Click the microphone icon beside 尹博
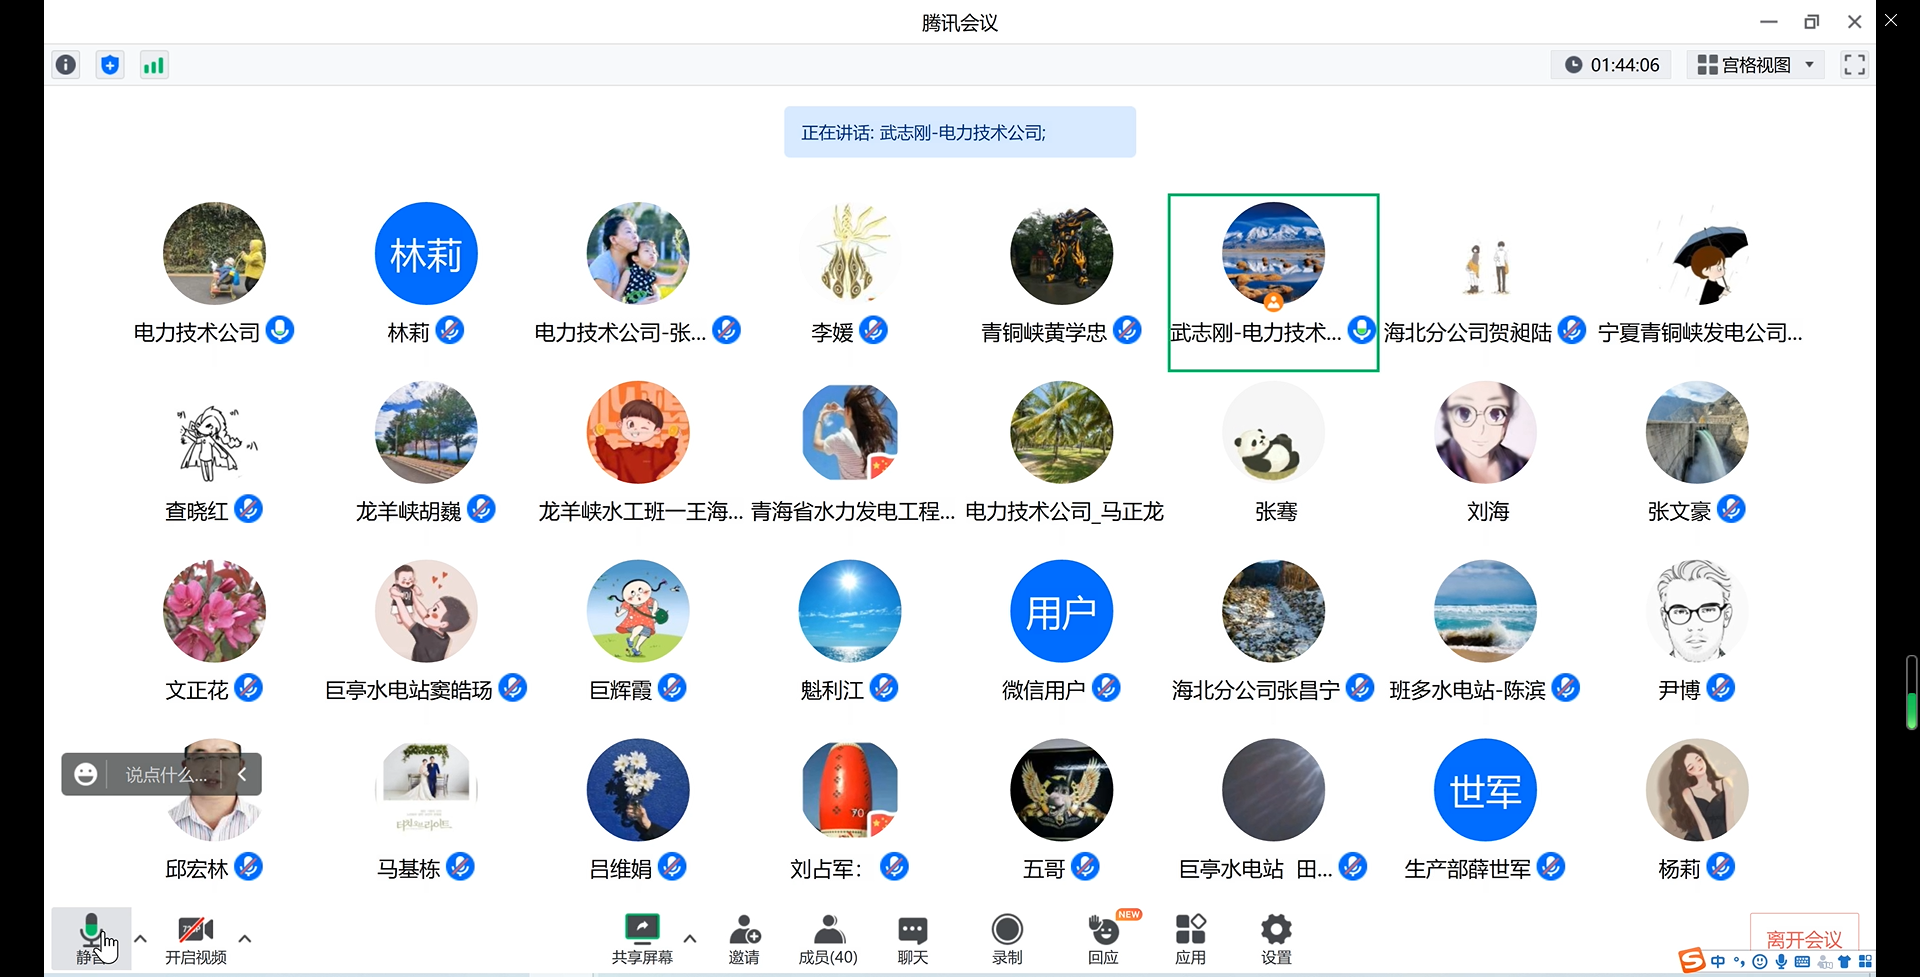This screenshot has width=1920, height=977. point(1720,688)
